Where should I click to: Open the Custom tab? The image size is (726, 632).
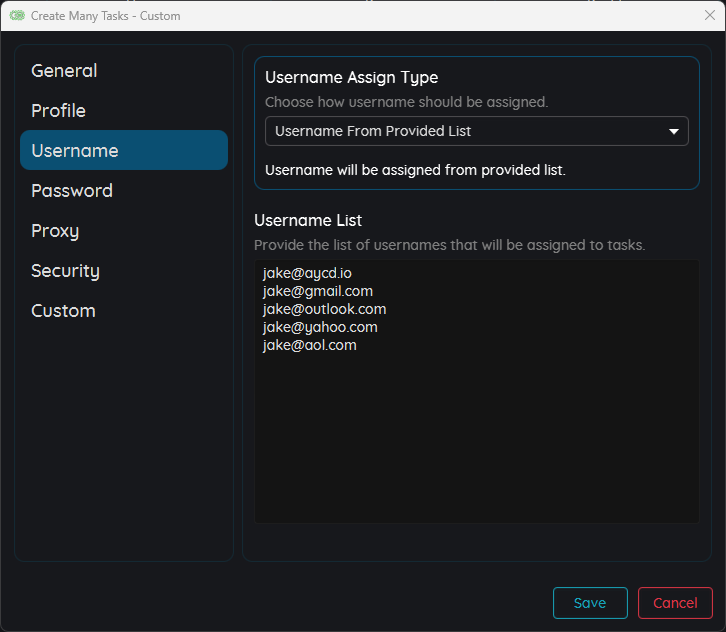tap(63, 311)
